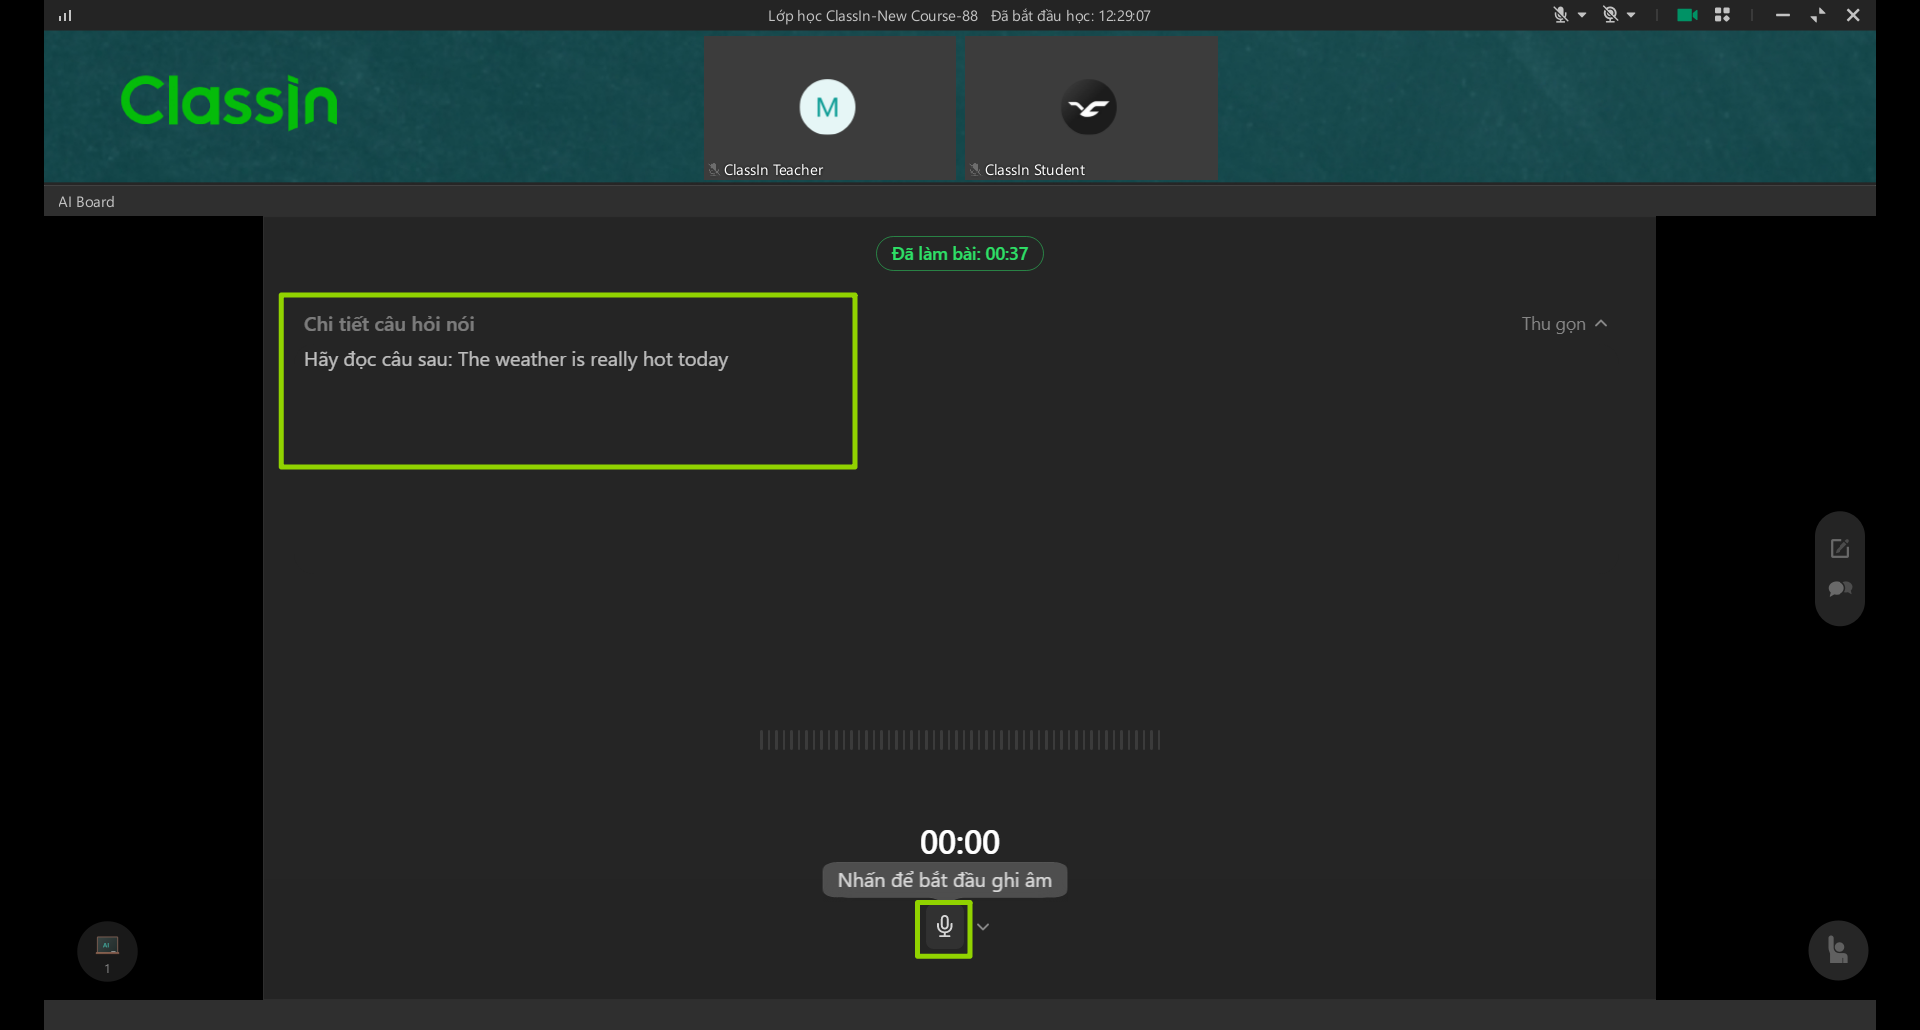Collapse the question with Thu gọn
Screen dimensions: 1920x1030
1565,324
